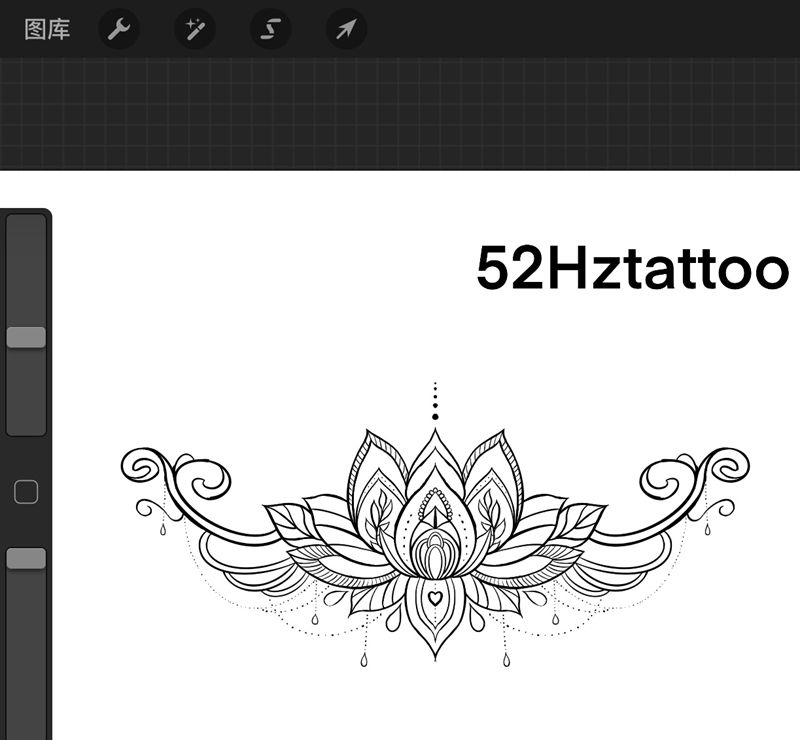Click the 52Hztattoo text on canvas
This screenshot has height=740, width=800.
coord(632,268)
